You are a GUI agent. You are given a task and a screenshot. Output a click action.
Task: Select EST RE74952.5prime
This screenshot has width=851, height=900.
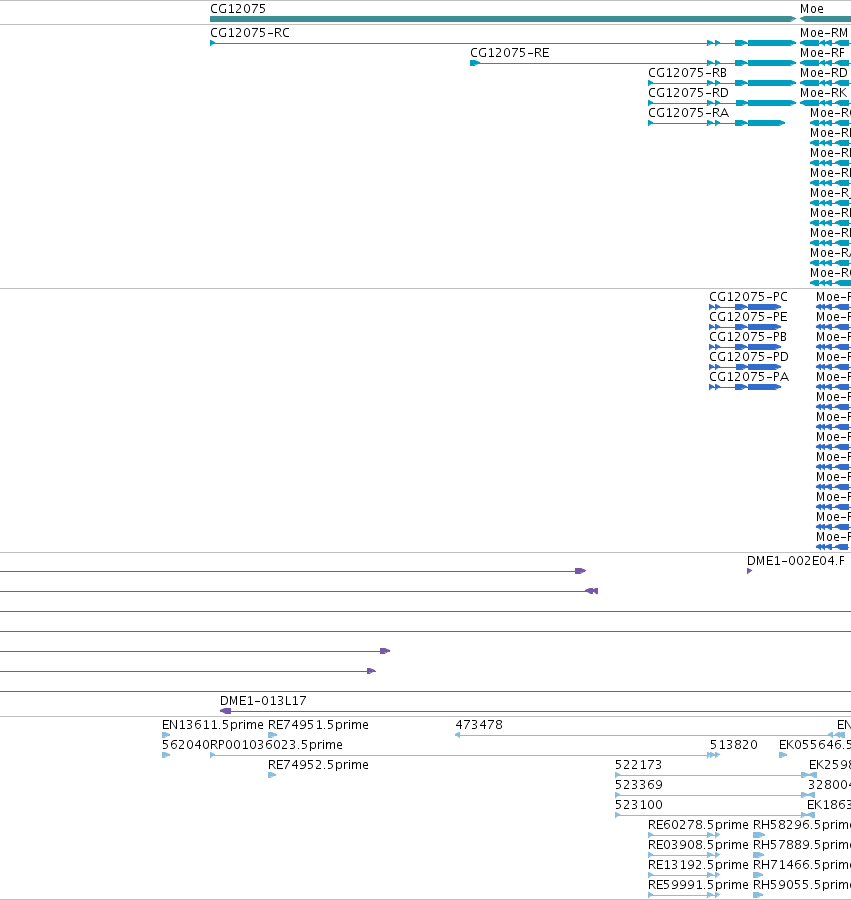click(x=318, y=765)
